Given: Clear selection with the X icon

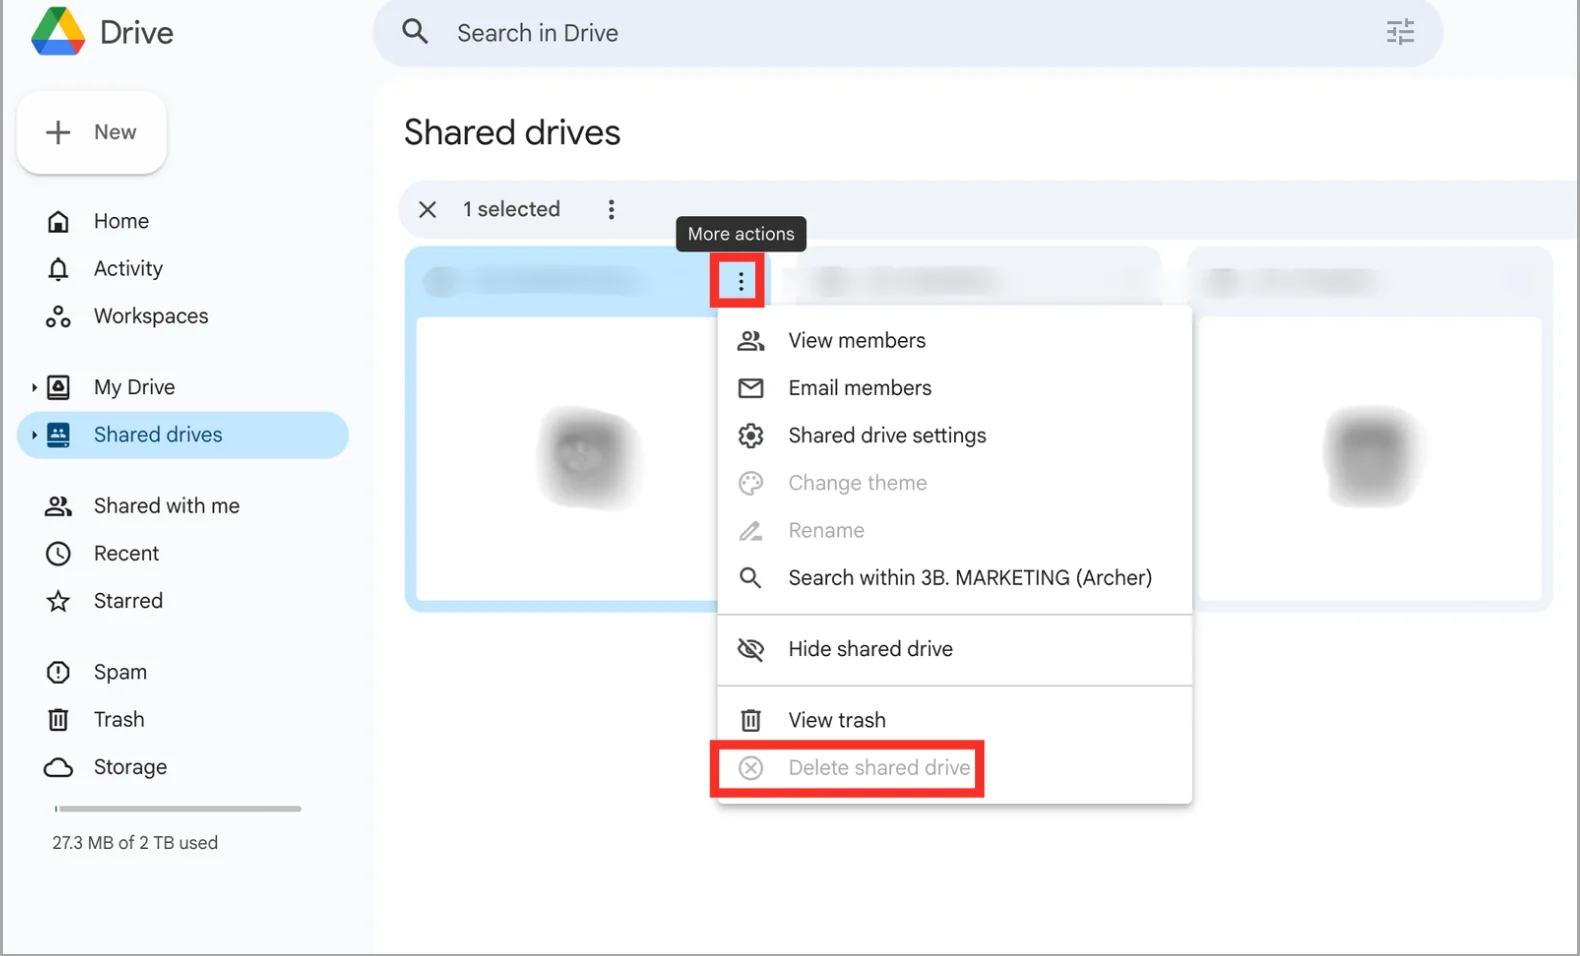Looking at the screenshot, I should click(x=427, y=209).
